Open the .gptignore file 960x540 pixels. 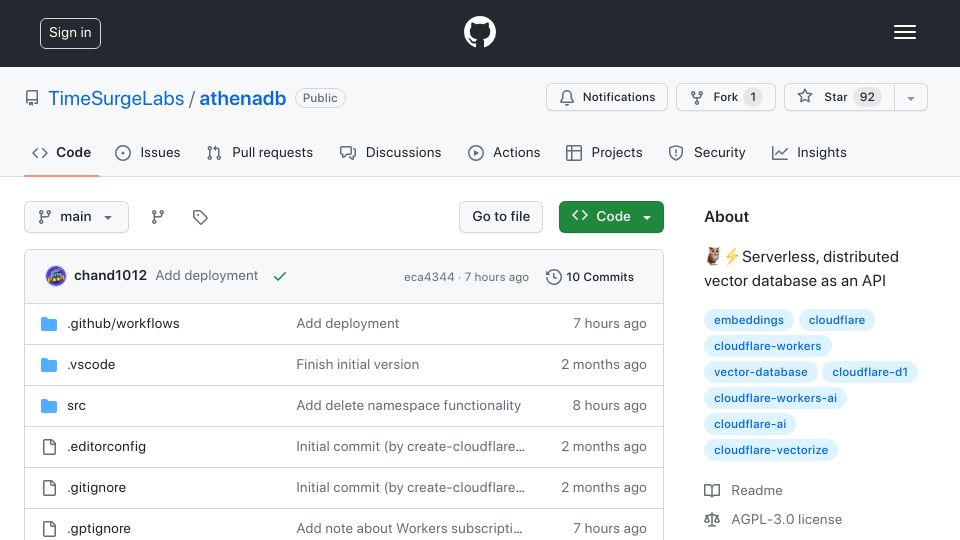[x=99, y=528]
